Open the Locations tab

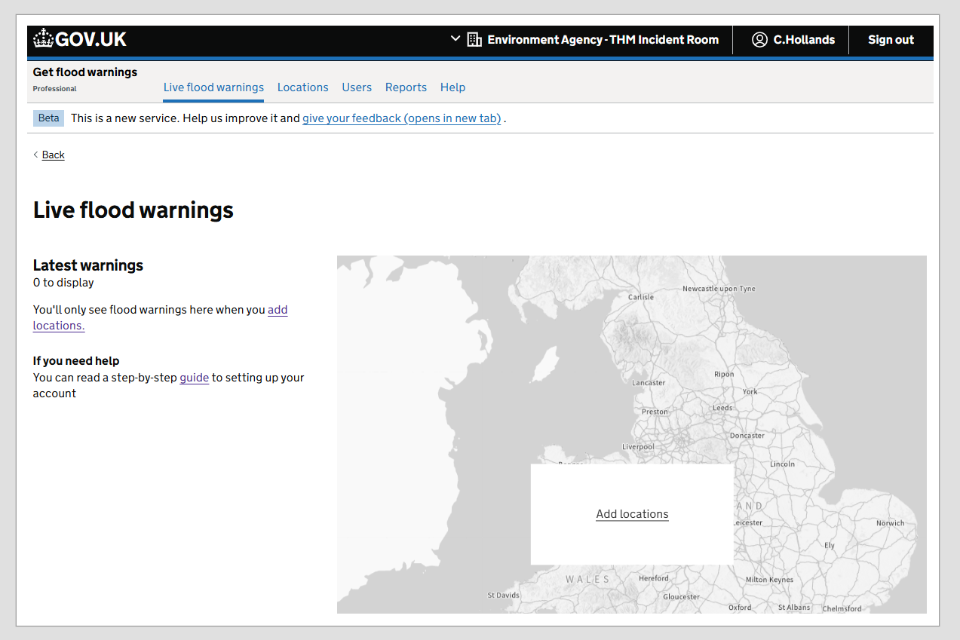pos(302,87)
